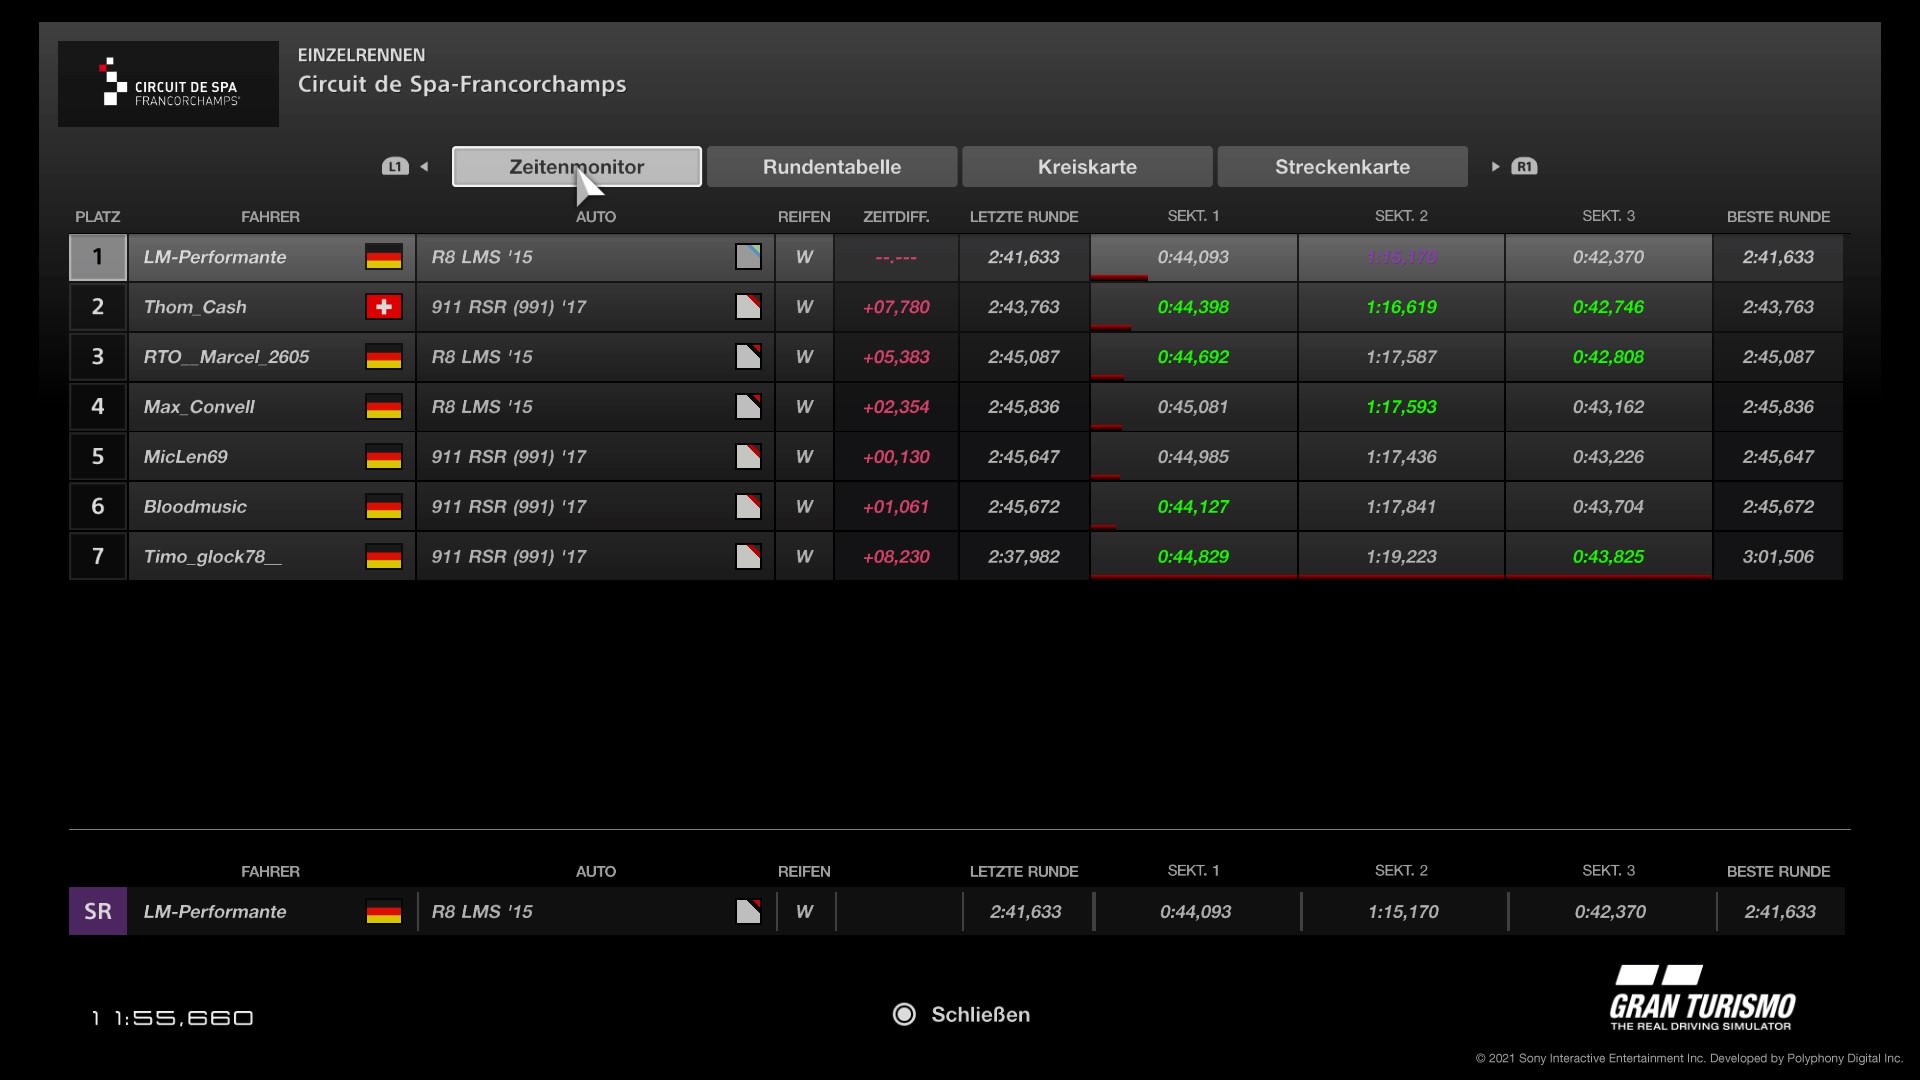This screenshot has height=1080, width=1920.
Task: Click LM-Performante's German flag in row one
Action: pos(383,257)
